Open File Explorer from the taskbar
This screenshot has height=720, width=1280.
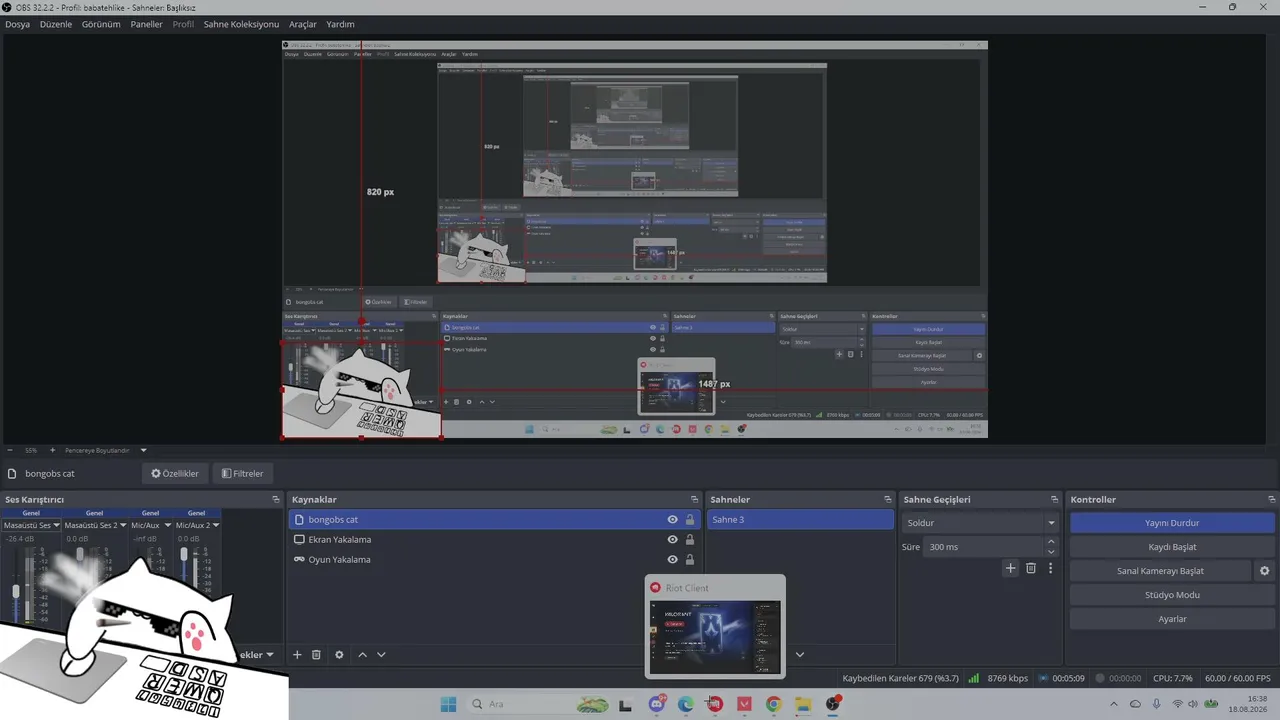tap(803, 704)
